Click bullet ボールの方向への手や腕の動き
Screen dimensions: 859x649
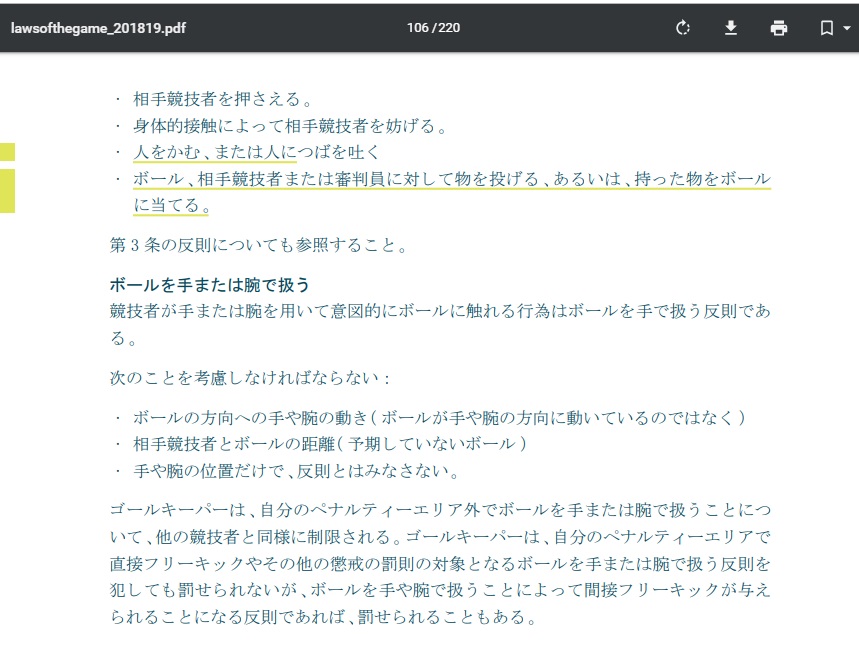pos(439,417)
